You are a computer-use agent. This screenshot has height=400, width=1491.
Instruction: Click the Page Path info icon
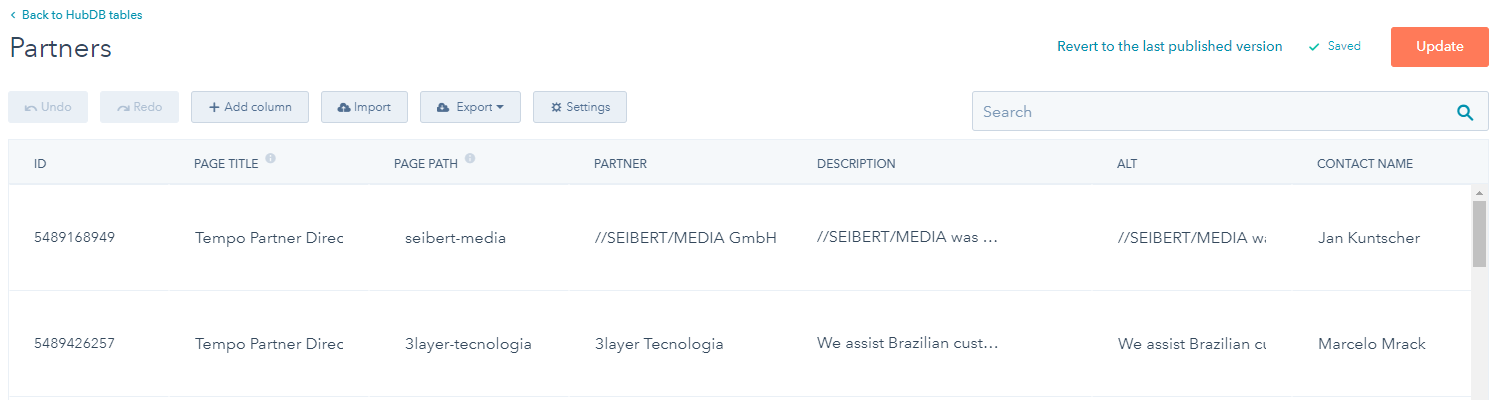pos(470,158)
